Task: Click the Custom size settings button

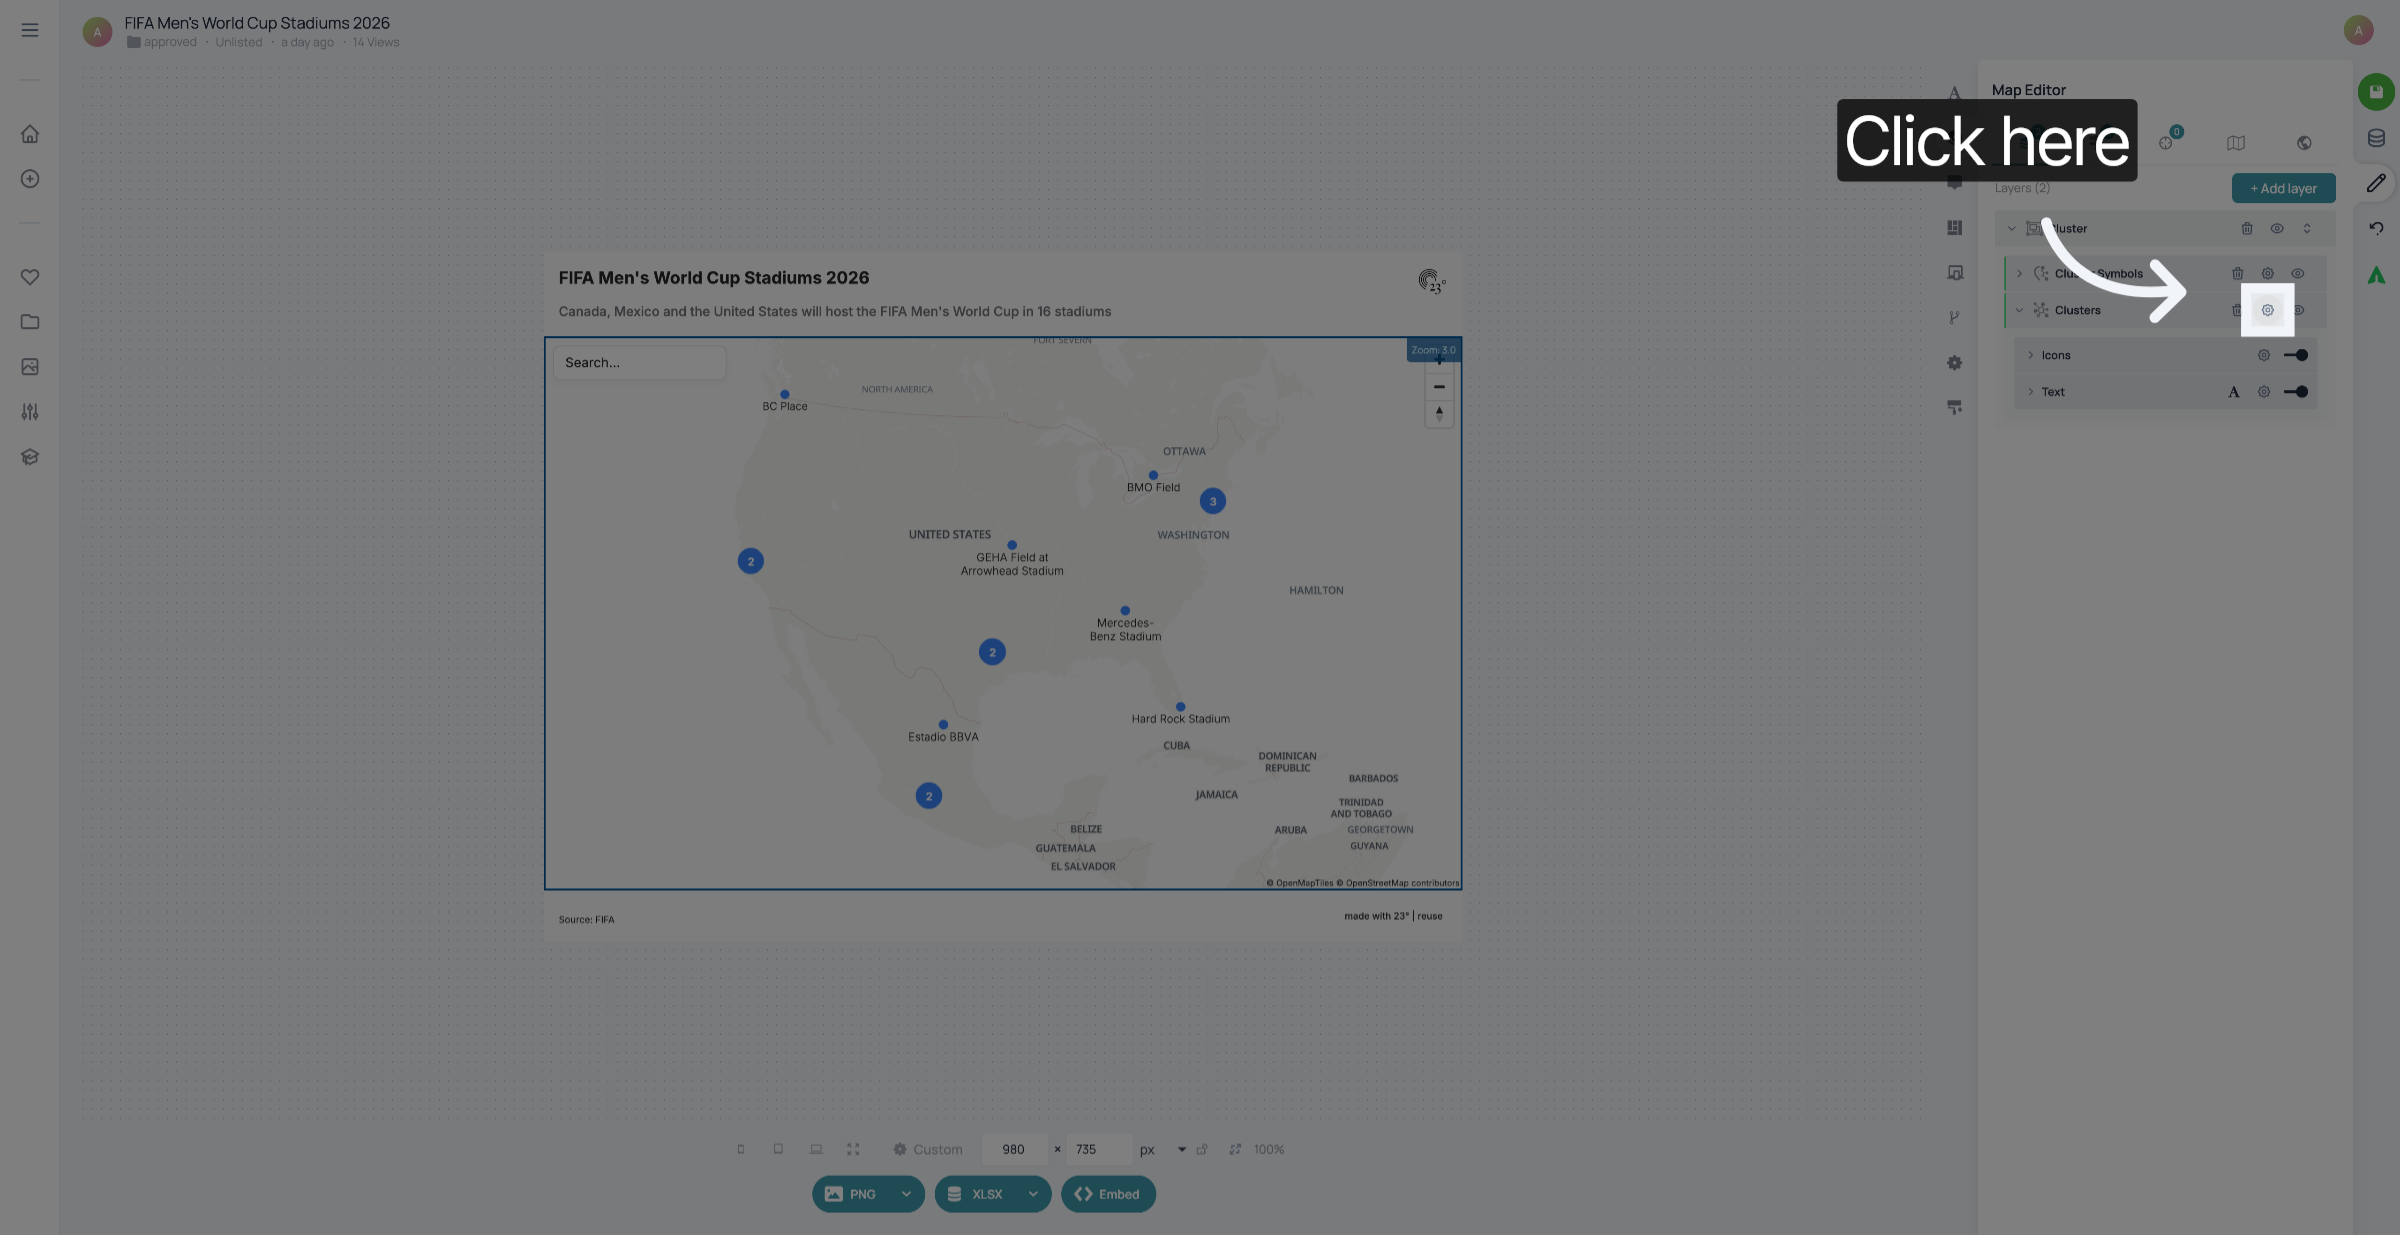Action: (x=928, y=1150)
